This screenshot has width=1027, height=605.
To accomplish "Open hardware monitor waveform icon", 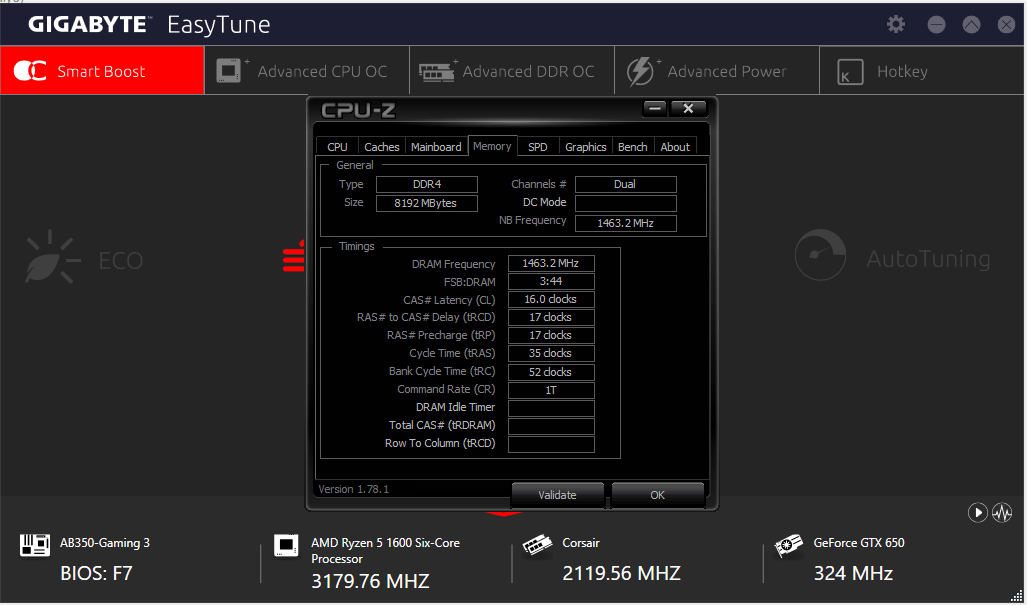I will [1002, 513].
